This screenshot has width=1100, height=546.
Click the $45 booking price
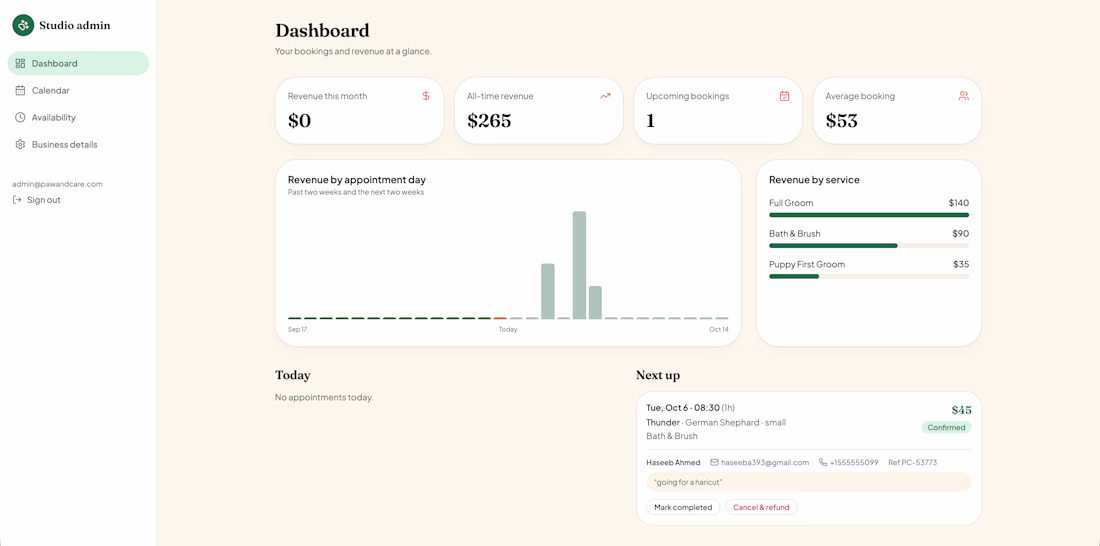click(x=961, y=410)
